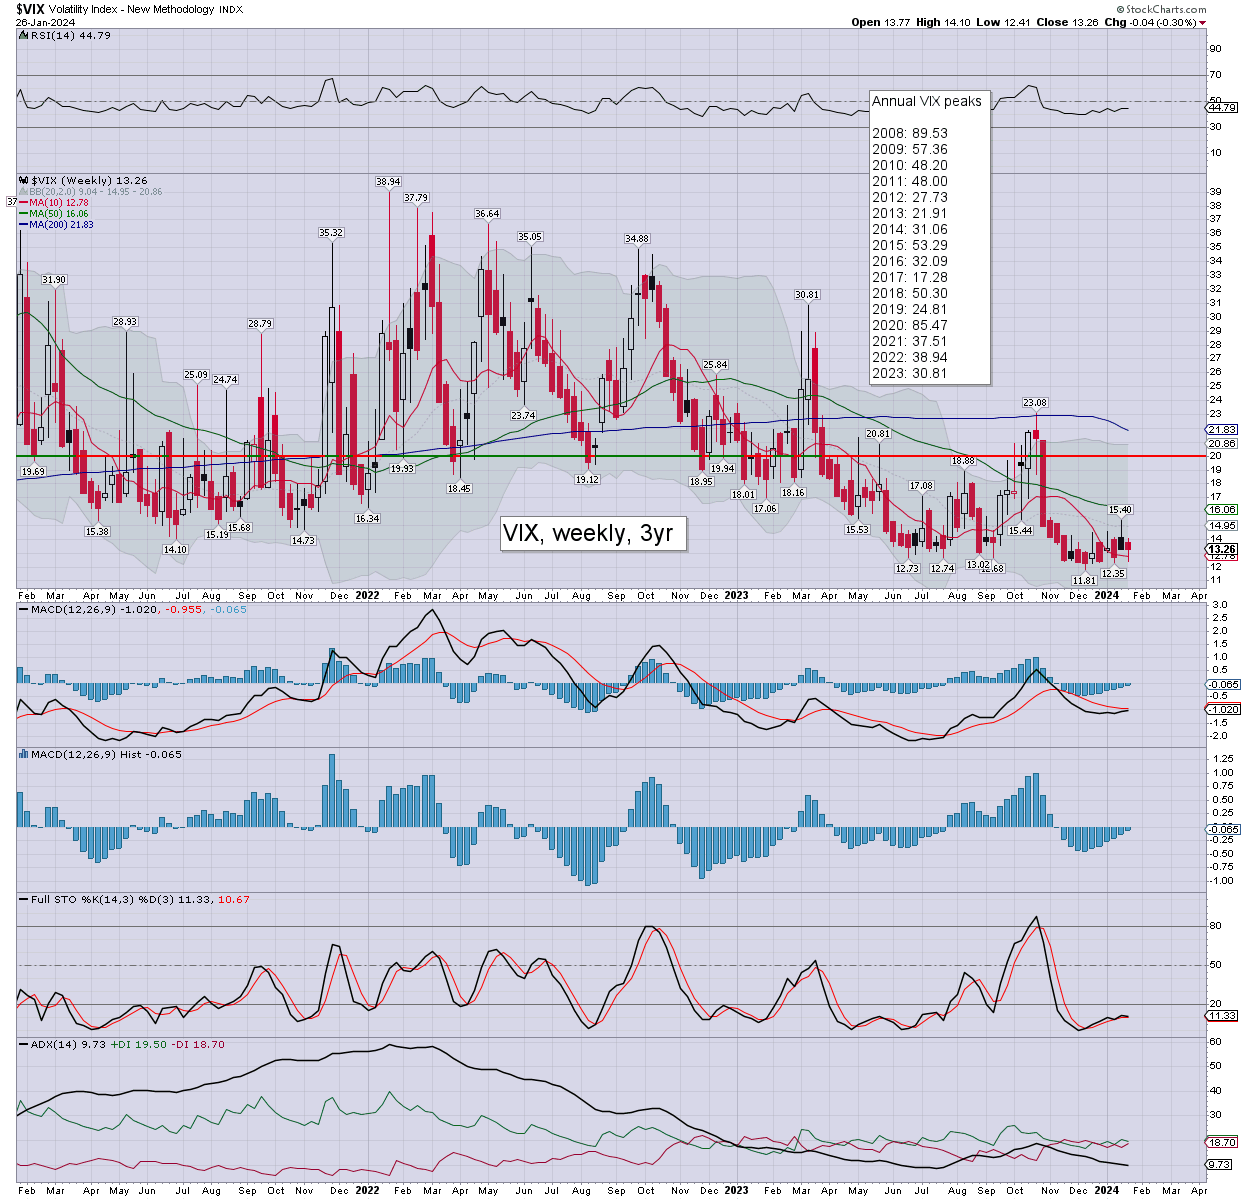Viewport: 1250px width, 1200px height.
Task: Click the 11.81 low price label
Action: coord(1084,580)
